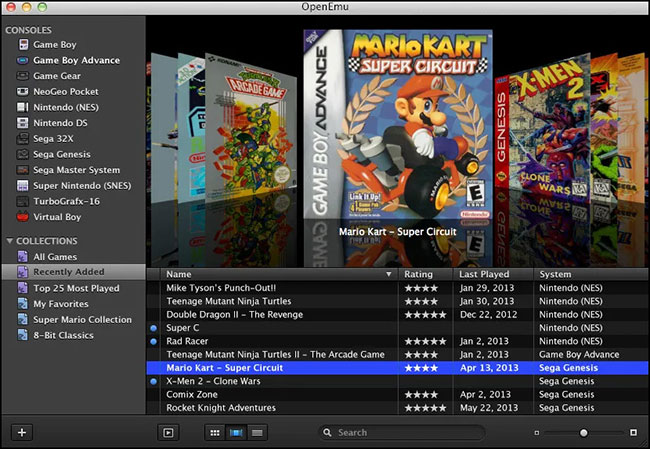The image size is (650, 449).
Task: Select the Comix Zone row
Action: 398,394
